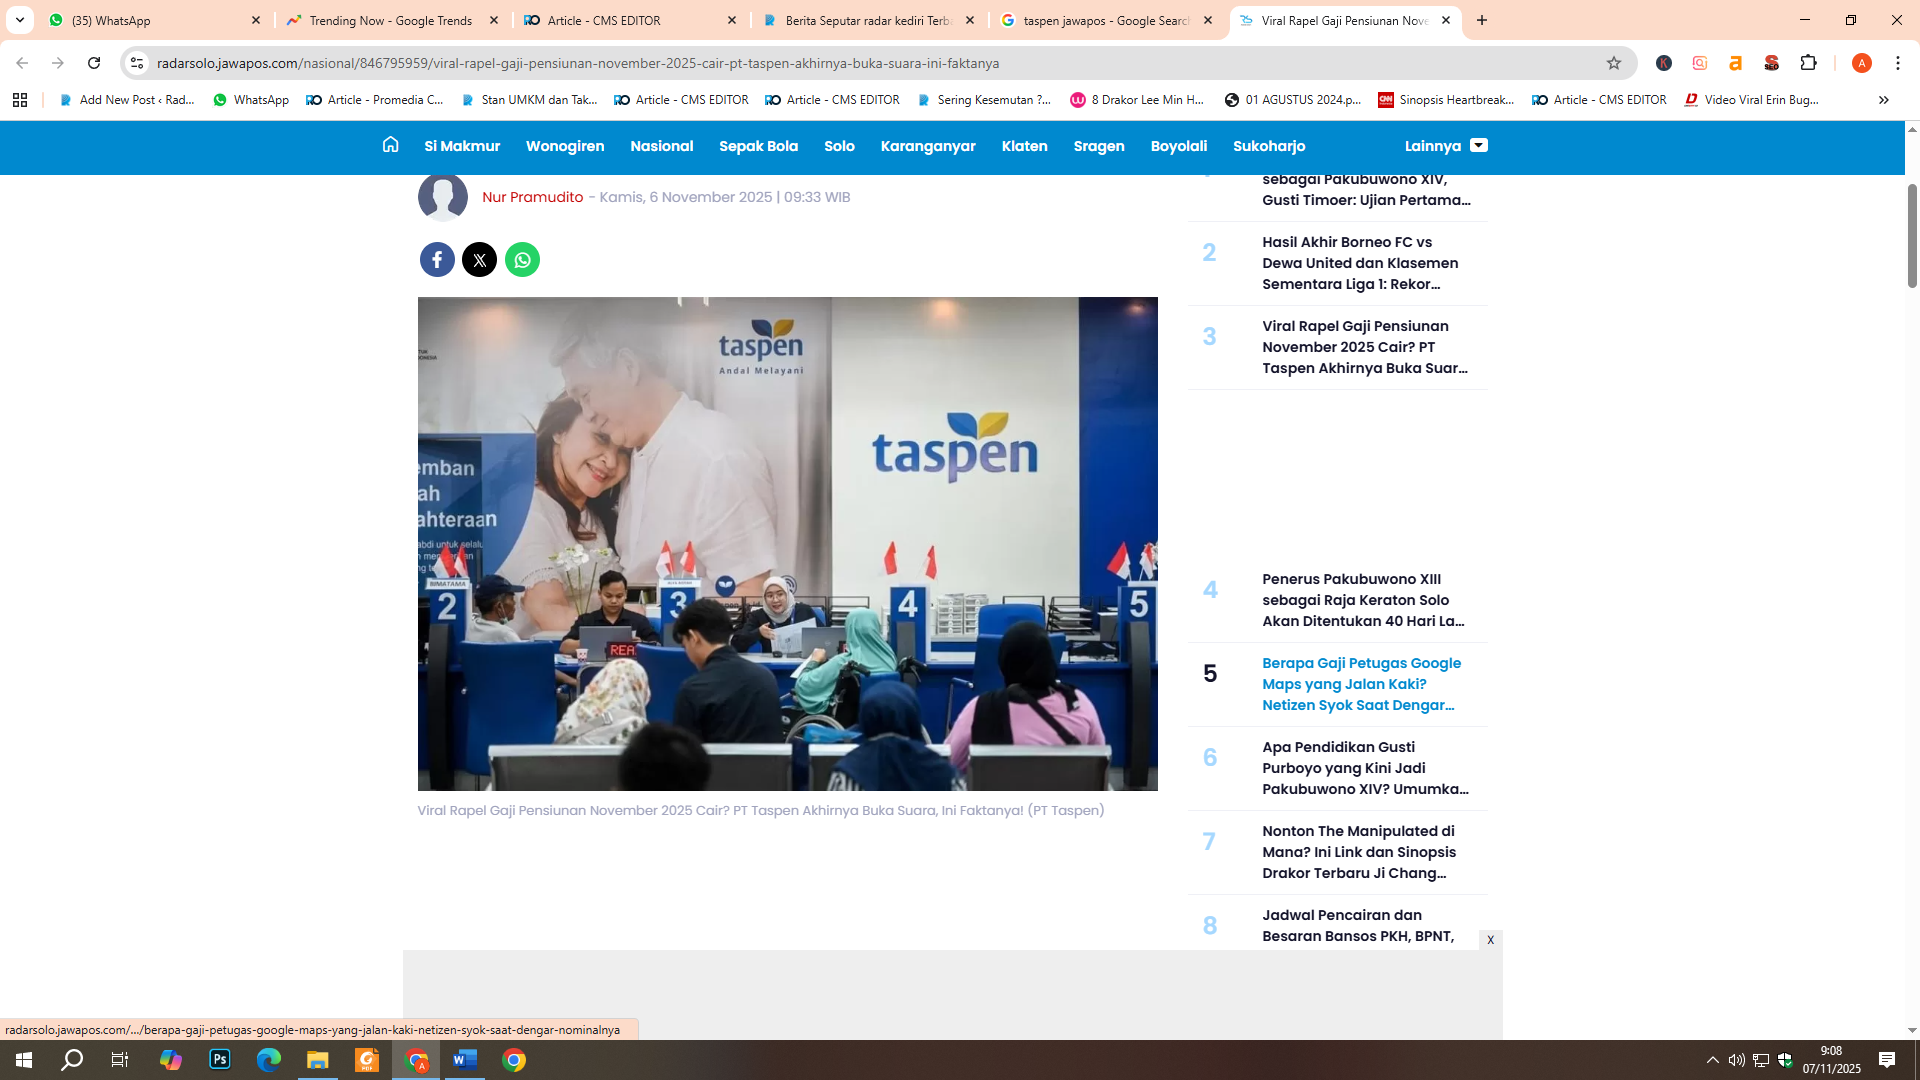The width and height of the screenshot is (1920, 1080).
Task: Bookmark this page with star icon
Action: 1614,63
